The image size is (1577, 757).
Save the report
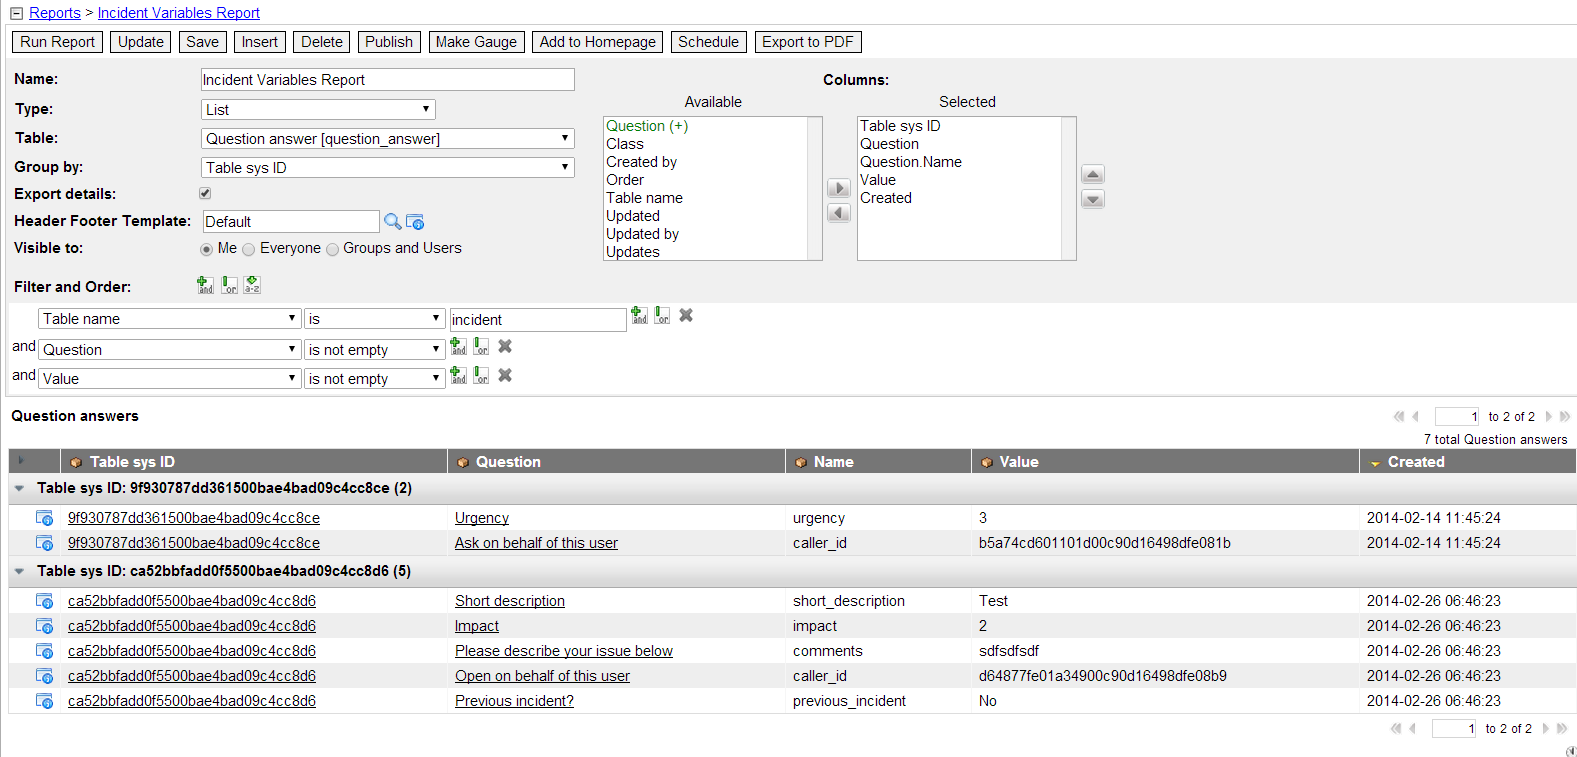(202, 42)
